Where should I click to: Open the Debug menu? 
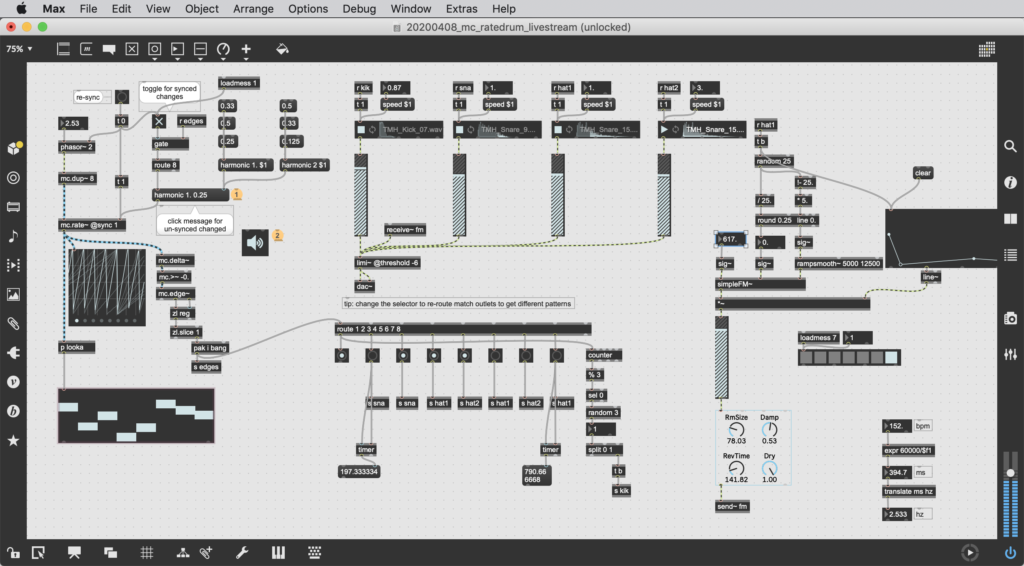[x=359, y=8]
